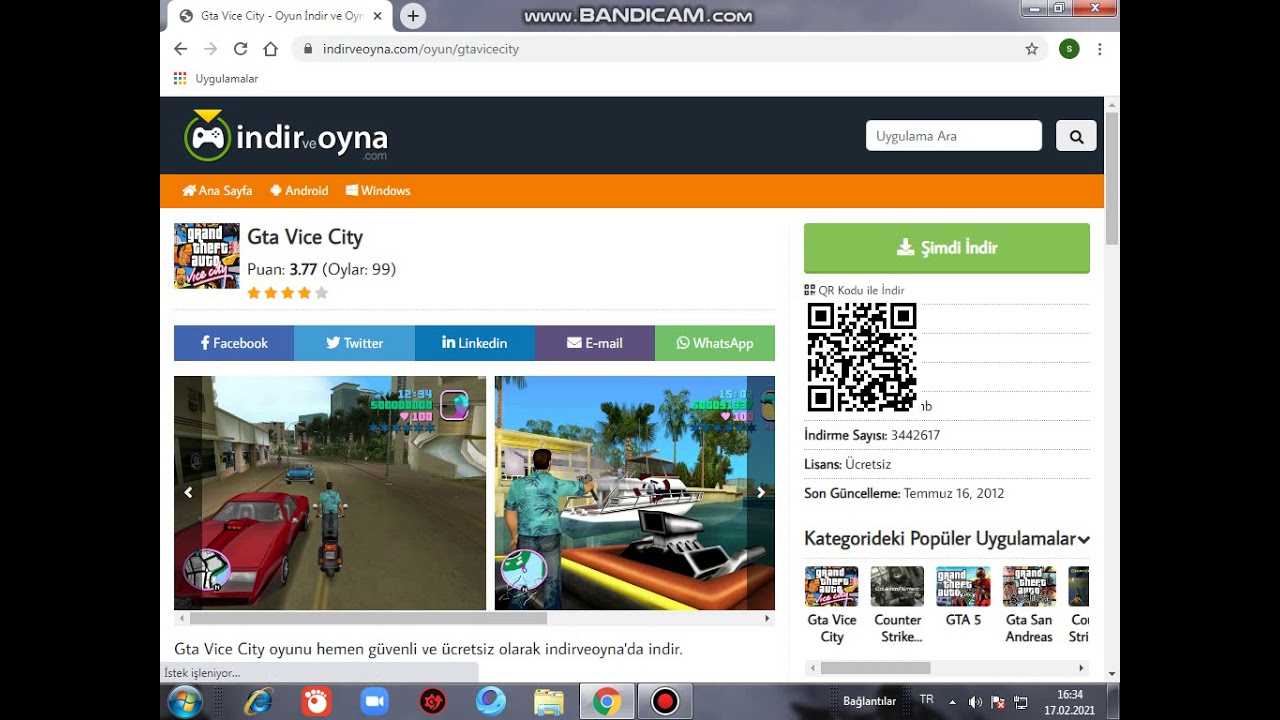Open the file explorer folder on taskbar
This screenshot has width=1280, height=720.
pos(548,702)
